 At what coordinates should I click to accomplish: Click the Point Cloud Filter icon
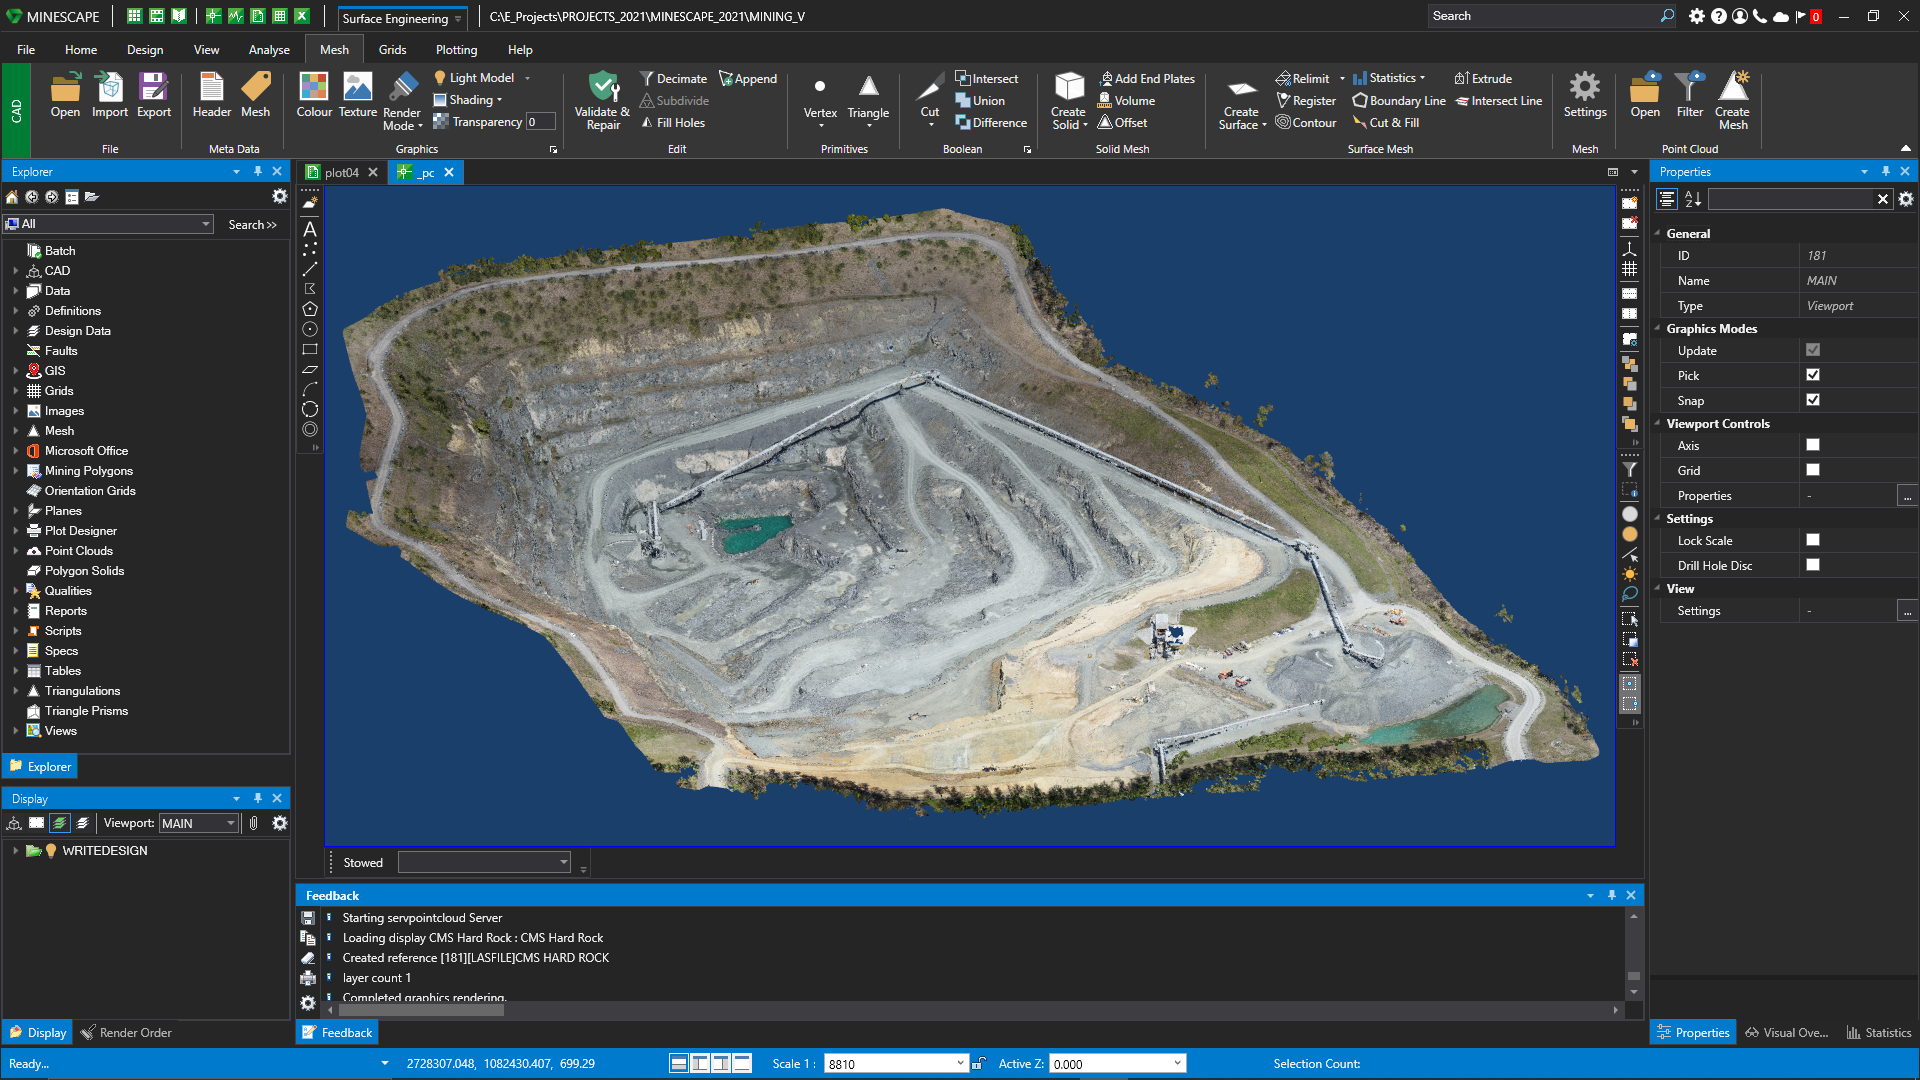(x=1689, y=88)
